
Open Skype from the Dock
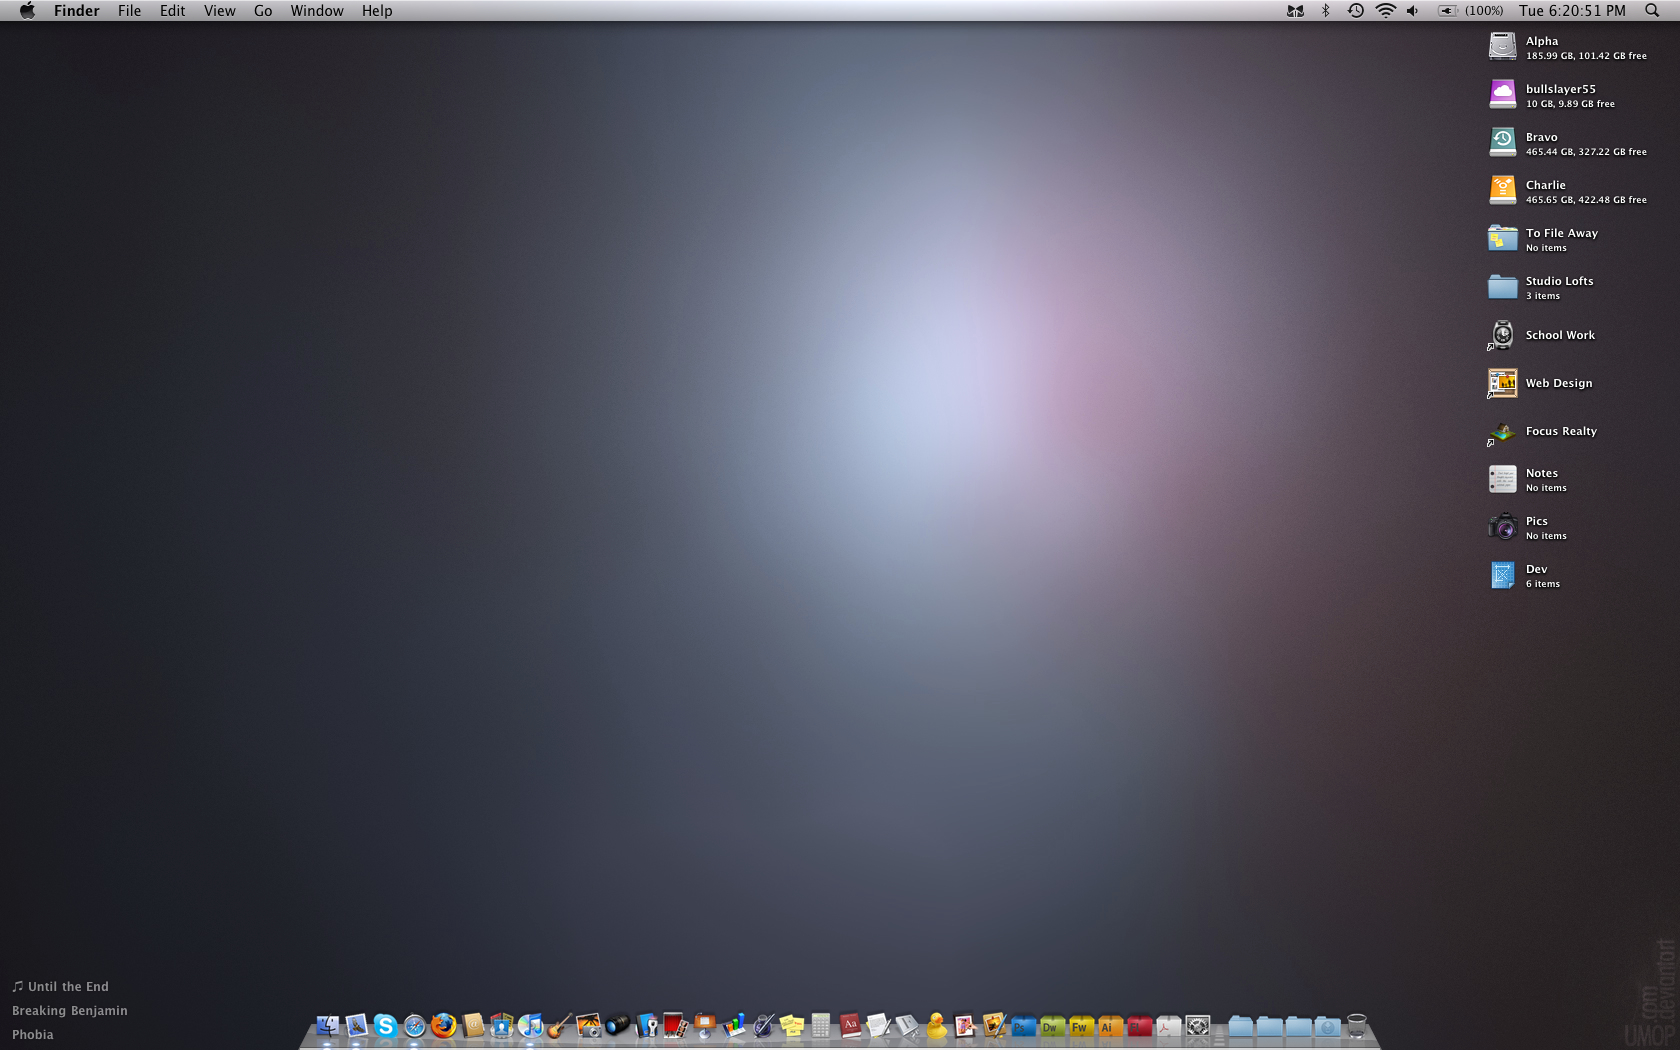point(385,1025)
